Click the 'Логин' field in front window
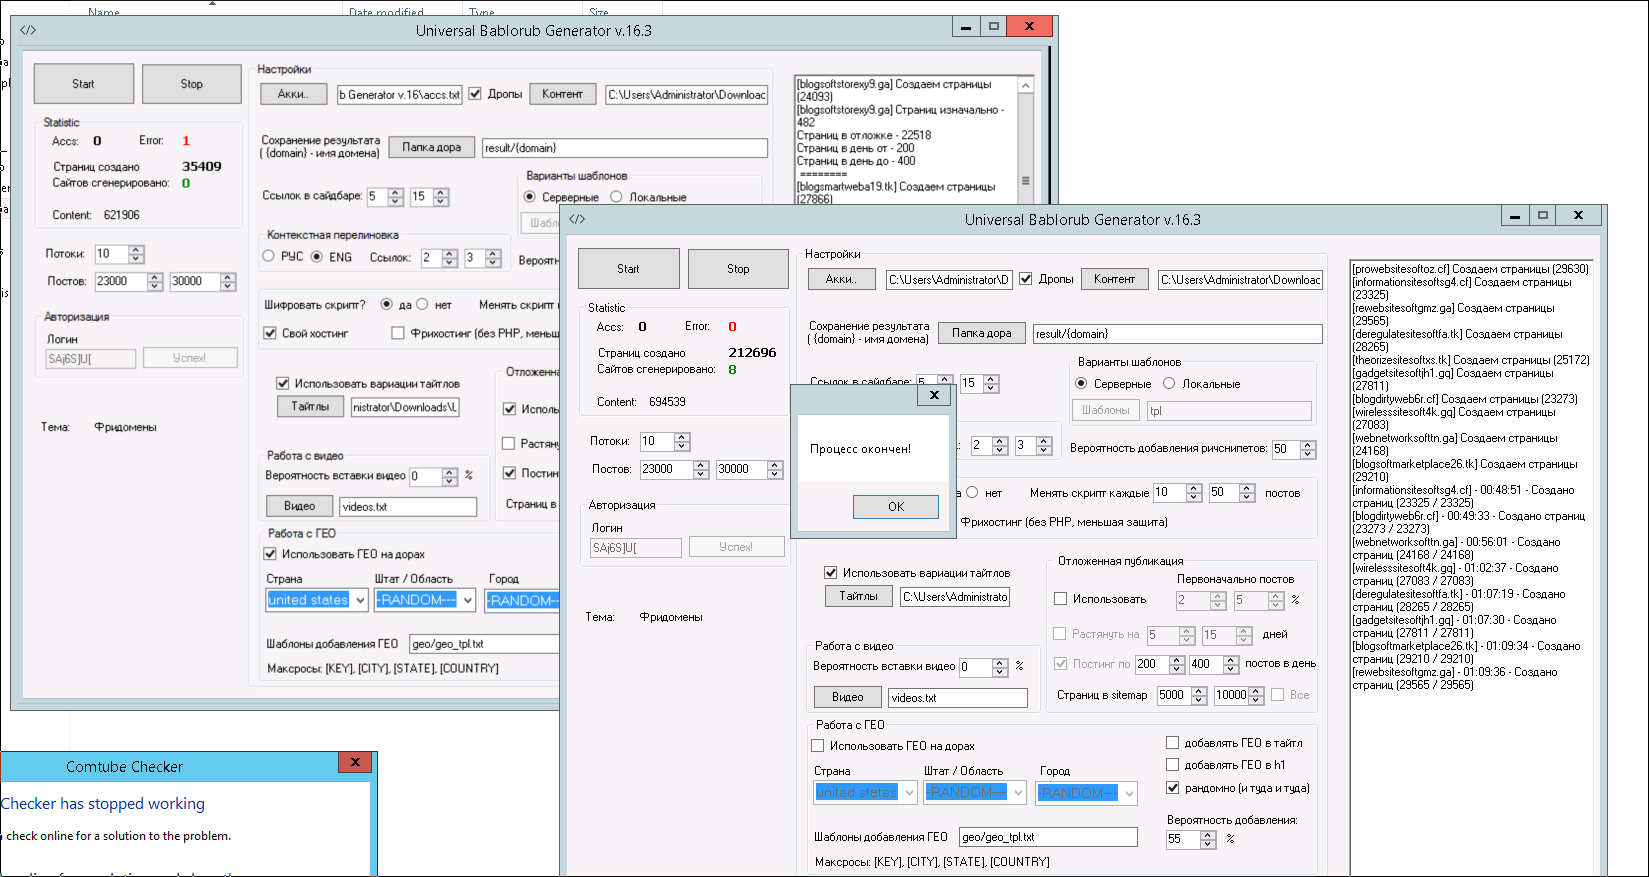This screenshot has height=877, width=1649. pyautogui.click(x=636, y=547)
